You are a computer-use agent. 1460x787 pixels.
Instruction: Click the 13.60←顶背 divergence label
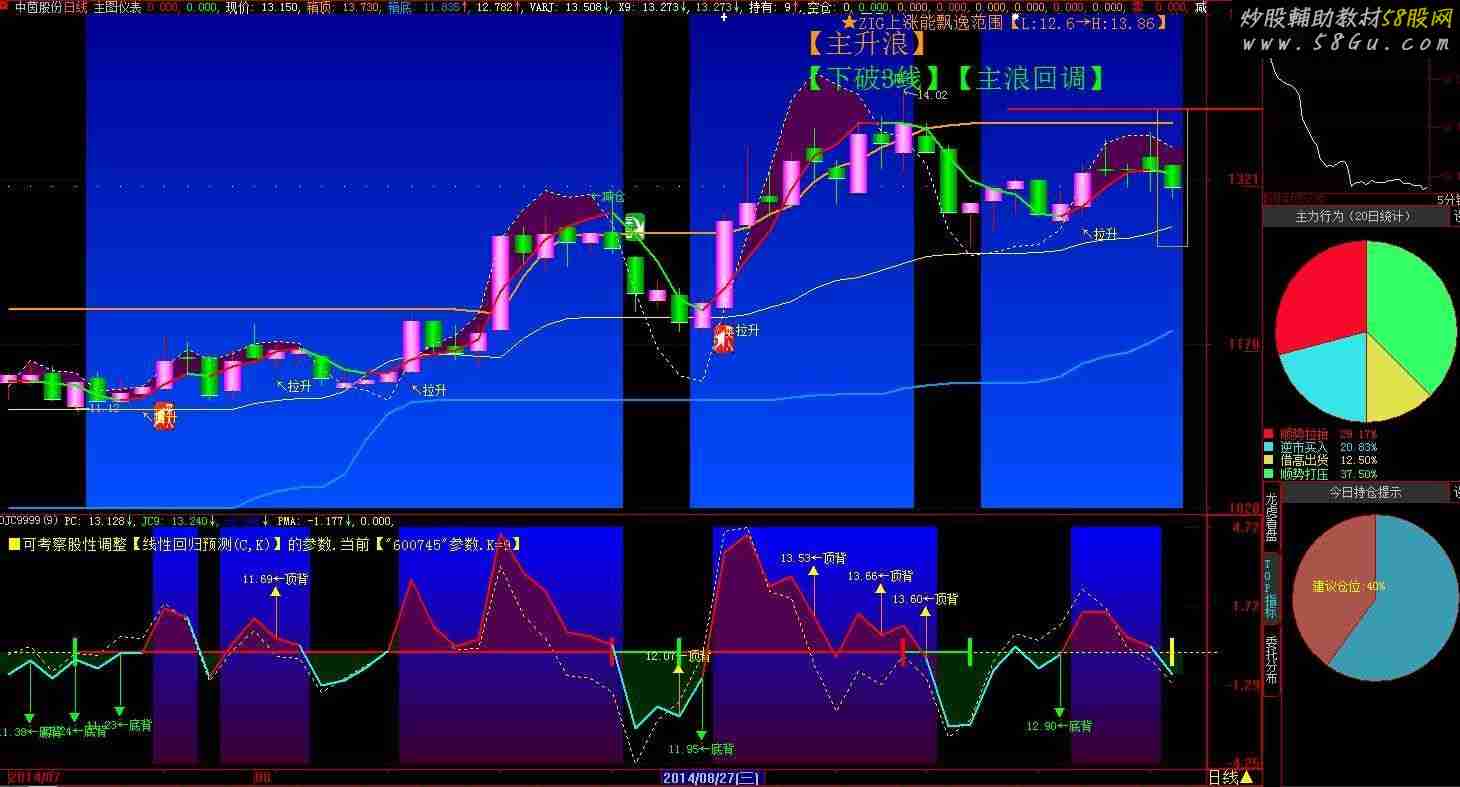pyautogui.click(x=925, y=600)
